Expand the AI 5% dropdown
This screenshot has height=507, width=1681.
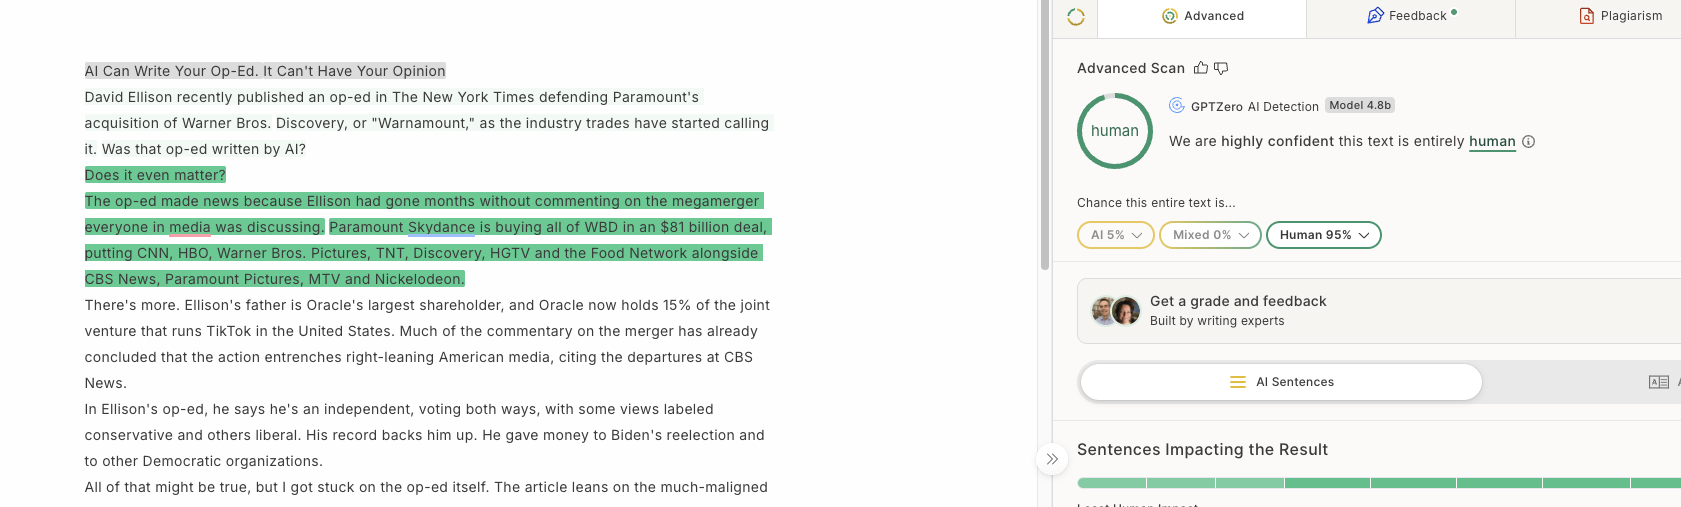click(x=1116, y=235)
